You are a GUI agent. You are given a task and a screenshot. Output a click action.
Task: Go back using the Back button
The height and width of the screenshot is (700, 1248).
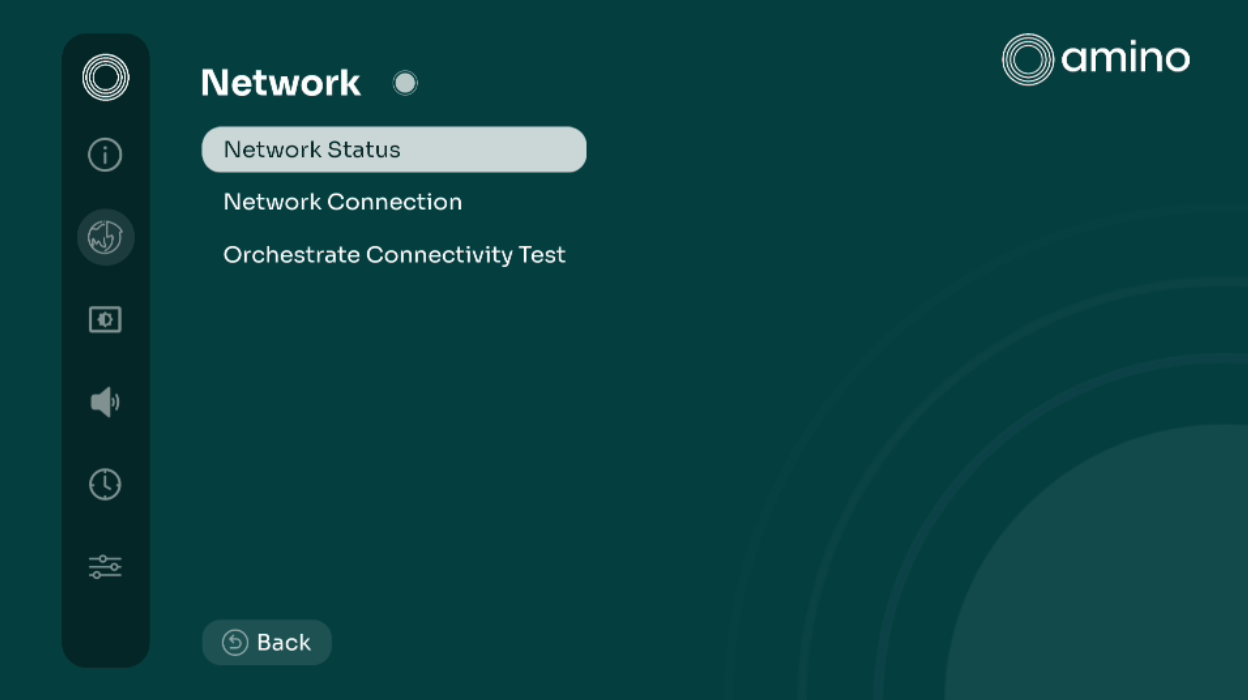(x=266, y=642)
